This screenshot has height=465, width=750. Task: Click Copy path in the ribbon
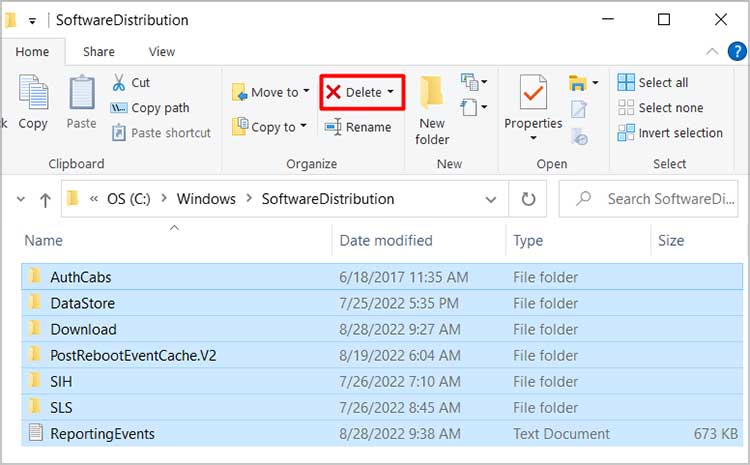pyautogui.click(x=150, y=108)
